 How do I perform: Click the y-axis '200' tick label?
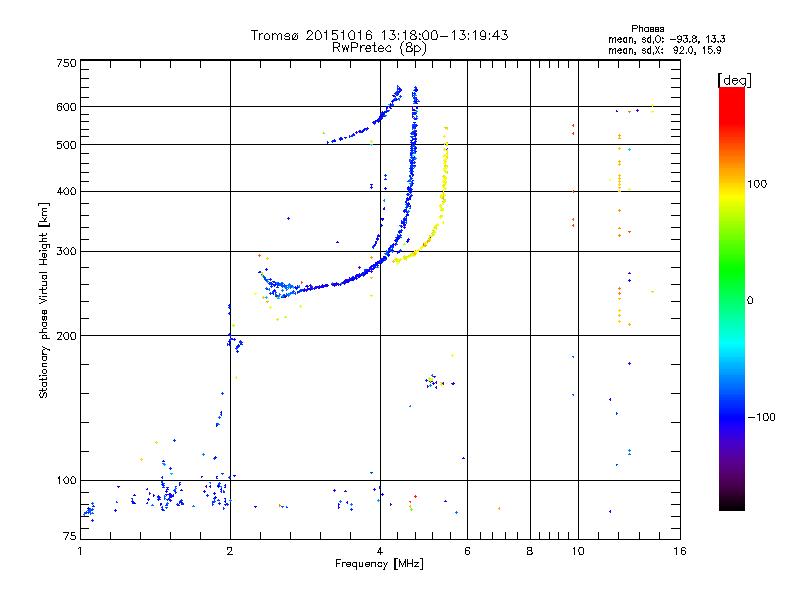[67, 336]
